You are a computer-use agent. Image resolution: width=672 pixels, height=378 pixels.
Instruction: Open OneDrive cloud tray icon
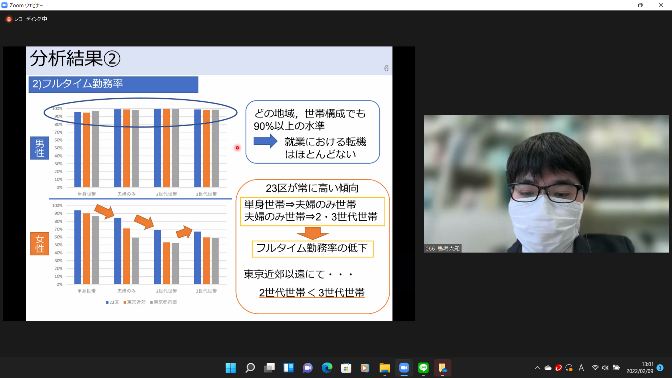pos(548,368)
